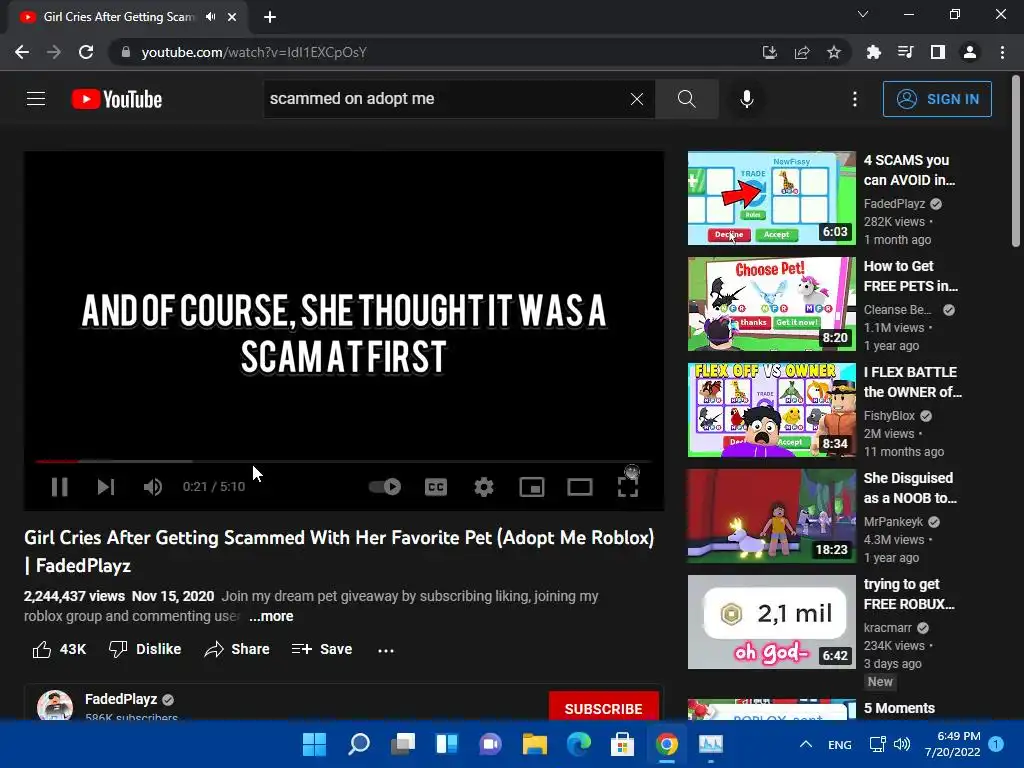Enter full screen mode
The image size is (1024, 768).
[x=628, y=487]
